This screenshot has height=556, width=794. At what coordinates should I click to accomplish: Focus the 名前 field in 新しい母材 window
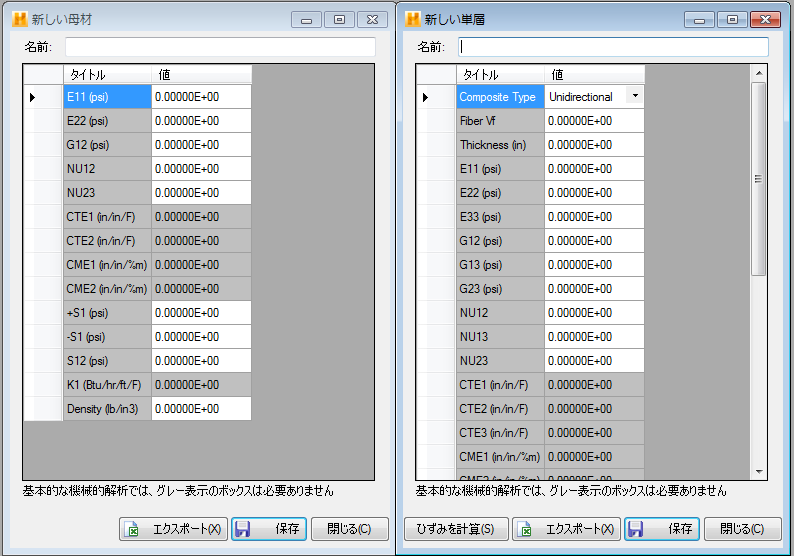(x=220, y=47)
